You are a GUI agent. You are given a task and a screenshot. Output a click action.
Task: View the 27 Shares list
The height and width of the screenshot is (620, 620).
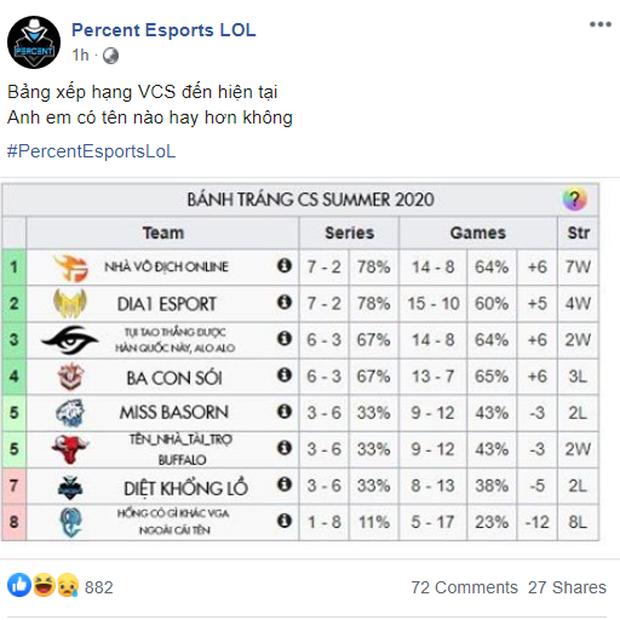pos(567,588)
